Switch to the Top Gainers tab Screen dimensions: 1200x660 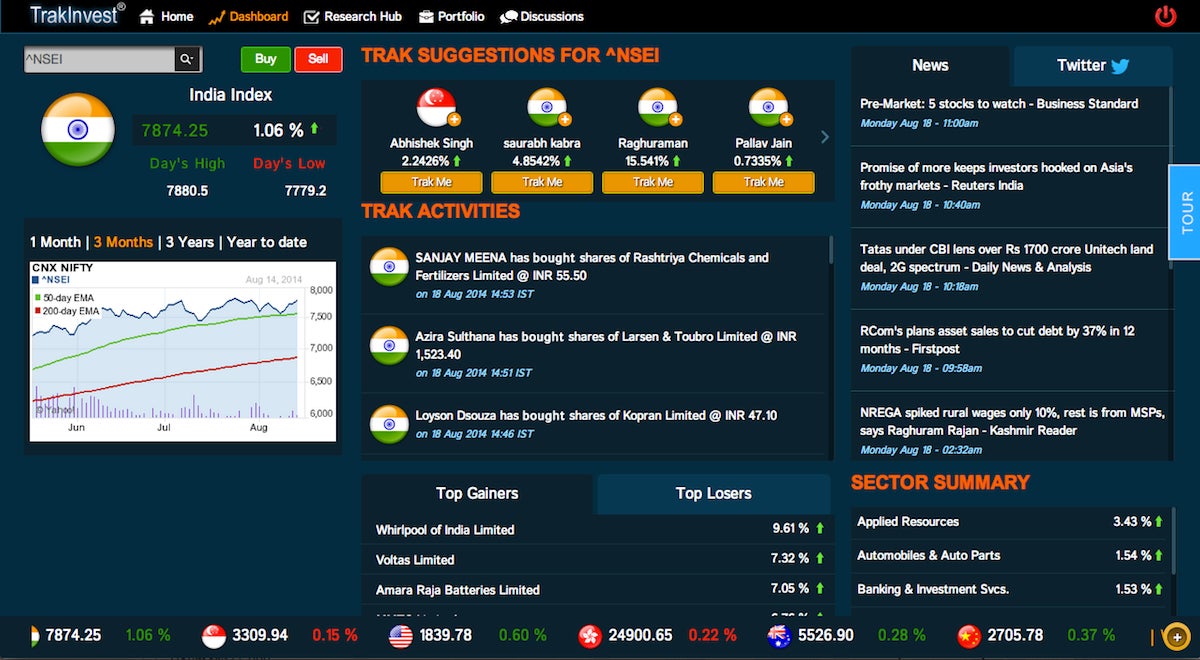click(478, 493)
